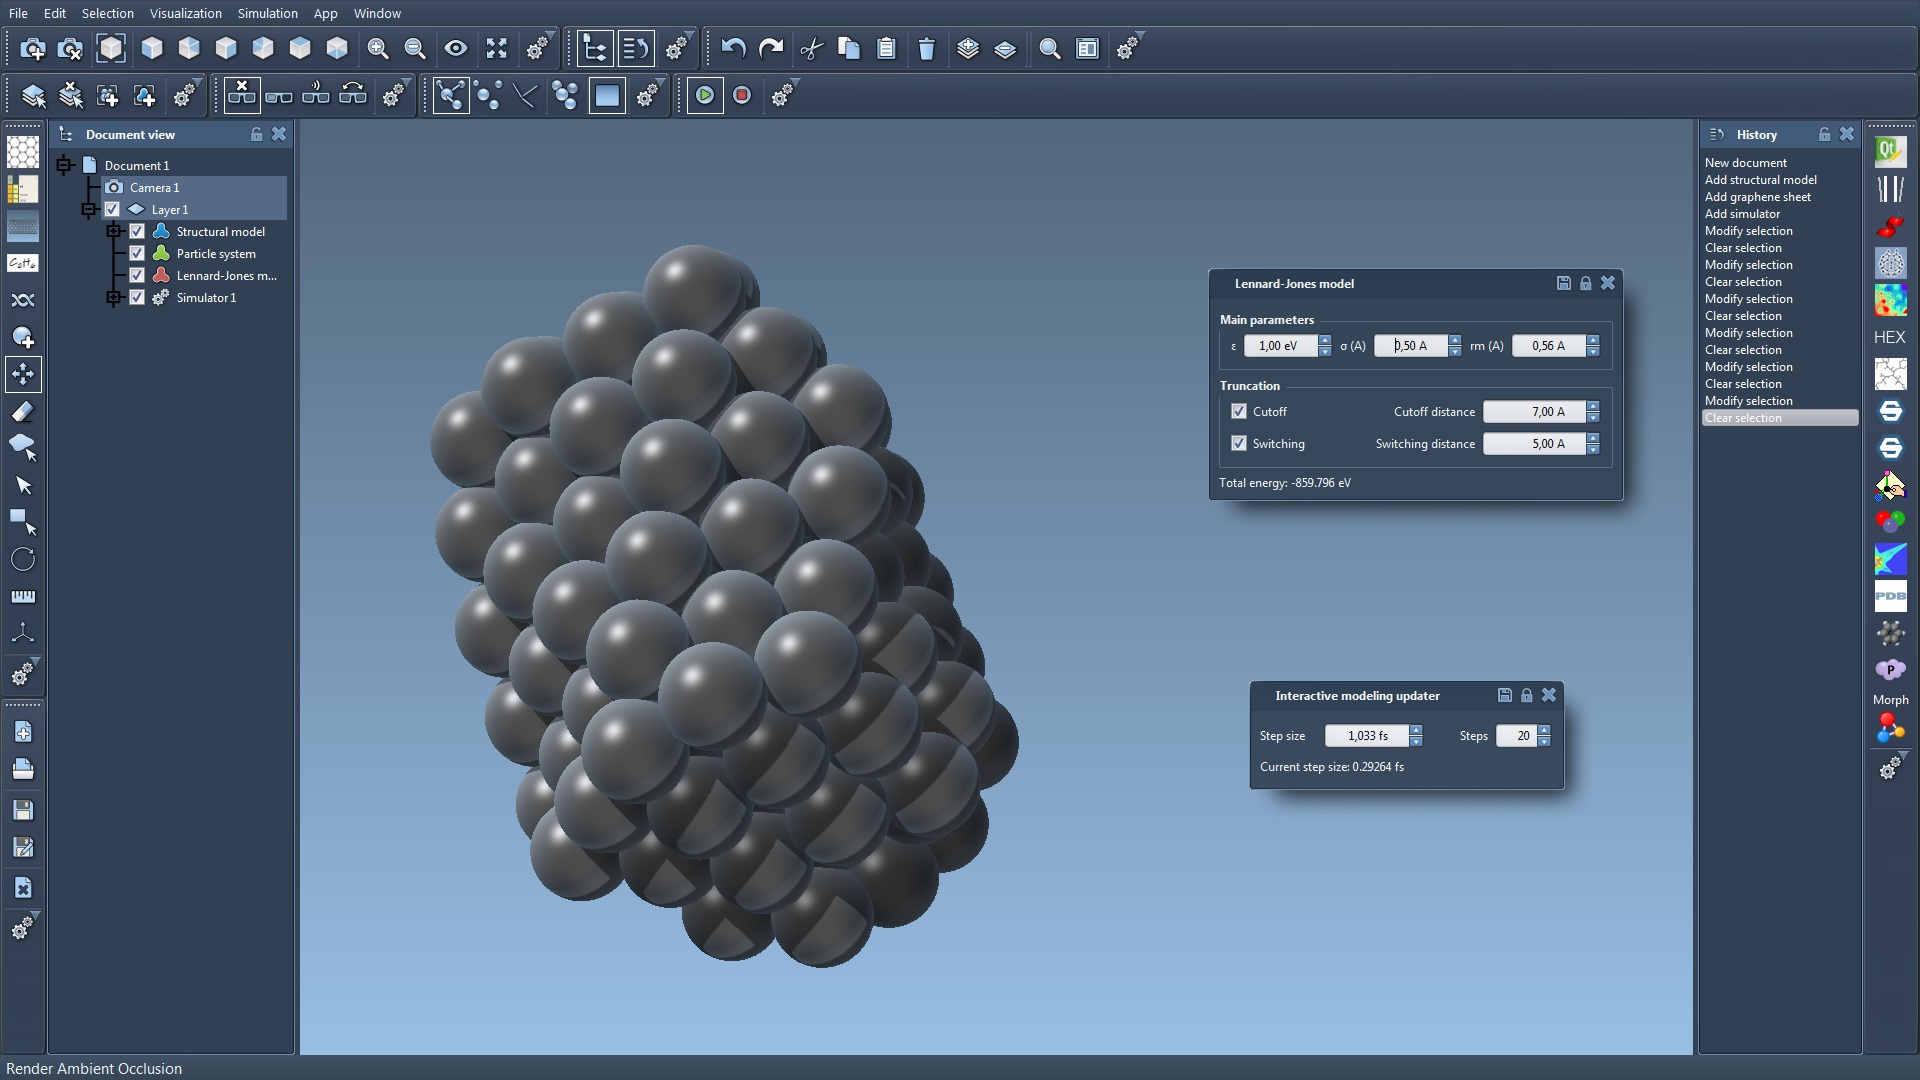Image resolution: width=1920 pixels, height=1080 pixels.
Task: Click the sigma value input field
Action: tap(1410, 345)
